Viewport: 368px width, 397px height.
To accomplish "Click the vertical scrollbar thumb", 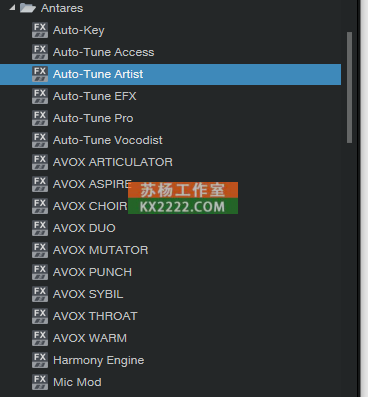I will (349, 88).
